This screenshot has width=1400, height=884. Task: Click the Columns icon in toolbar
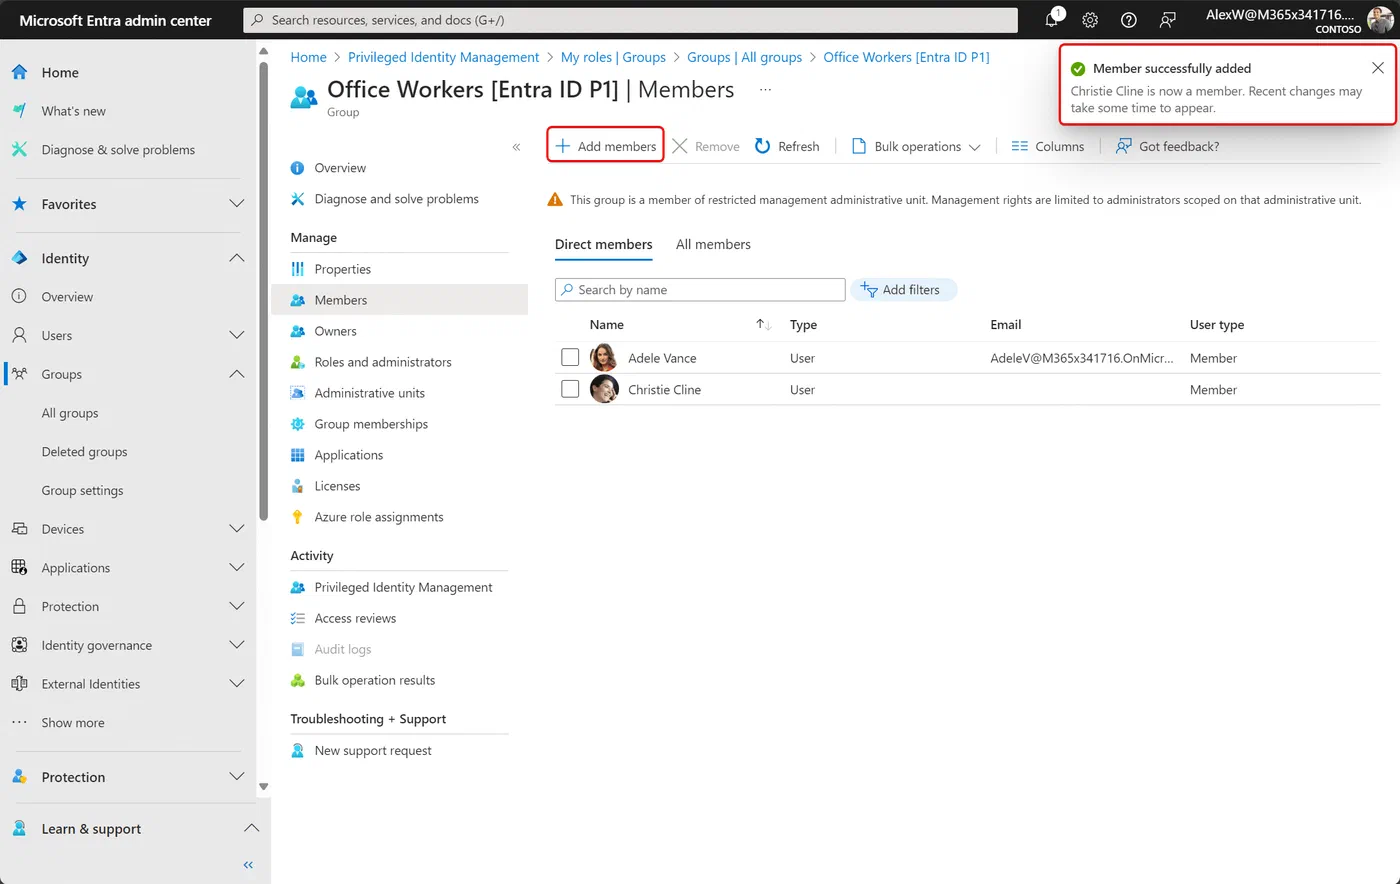[x=1020, y=146]
